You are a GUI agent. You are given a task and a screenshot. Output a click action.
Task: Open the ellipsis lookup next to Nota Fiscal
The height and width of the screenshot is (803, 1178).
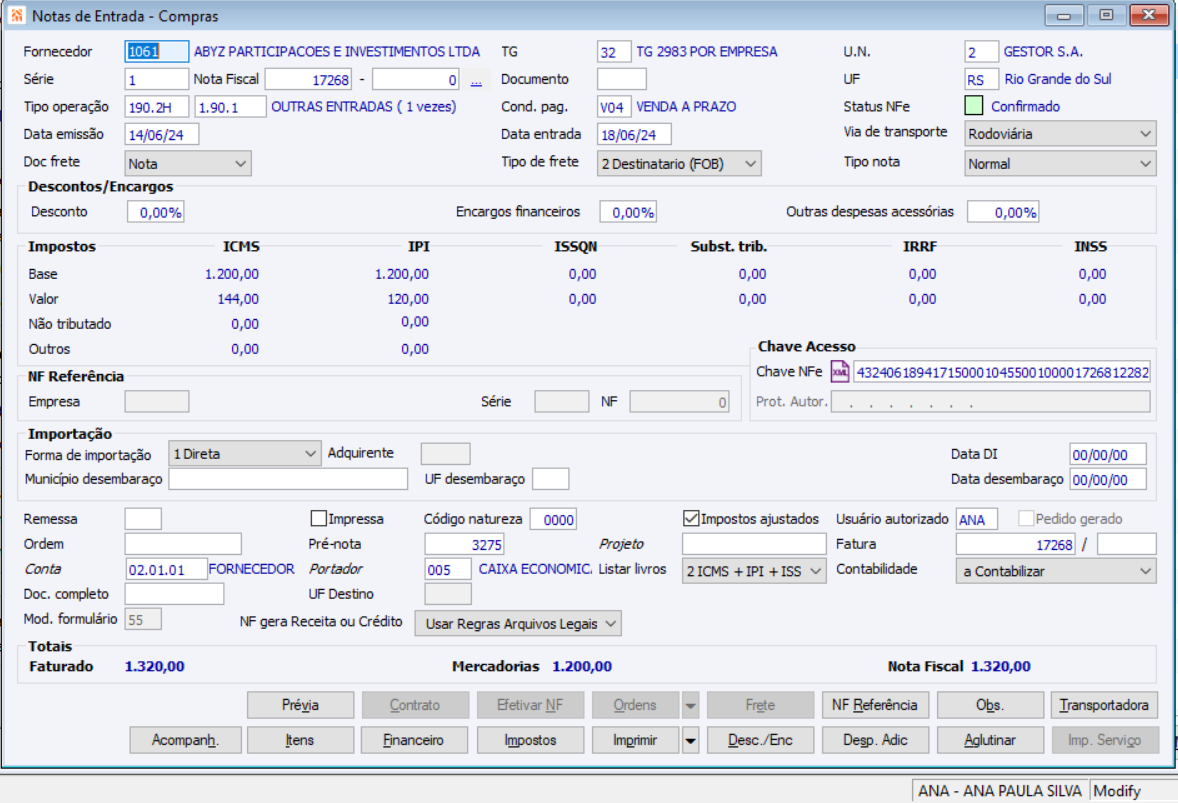pyautogui.click(x=476, y=80)
